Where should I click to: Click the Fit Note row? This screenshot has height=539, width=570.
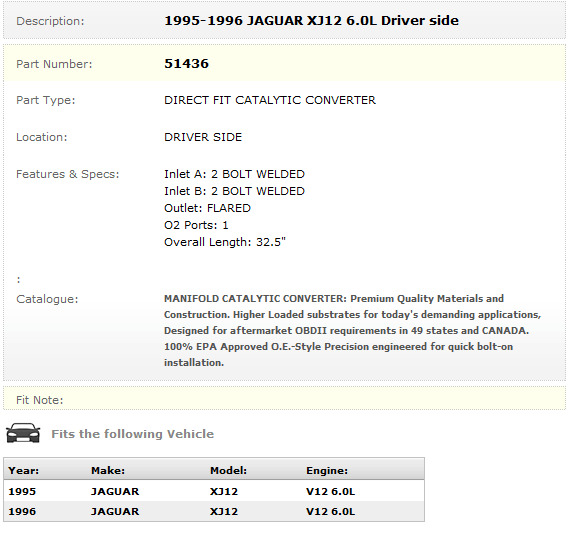pos(285,398)
